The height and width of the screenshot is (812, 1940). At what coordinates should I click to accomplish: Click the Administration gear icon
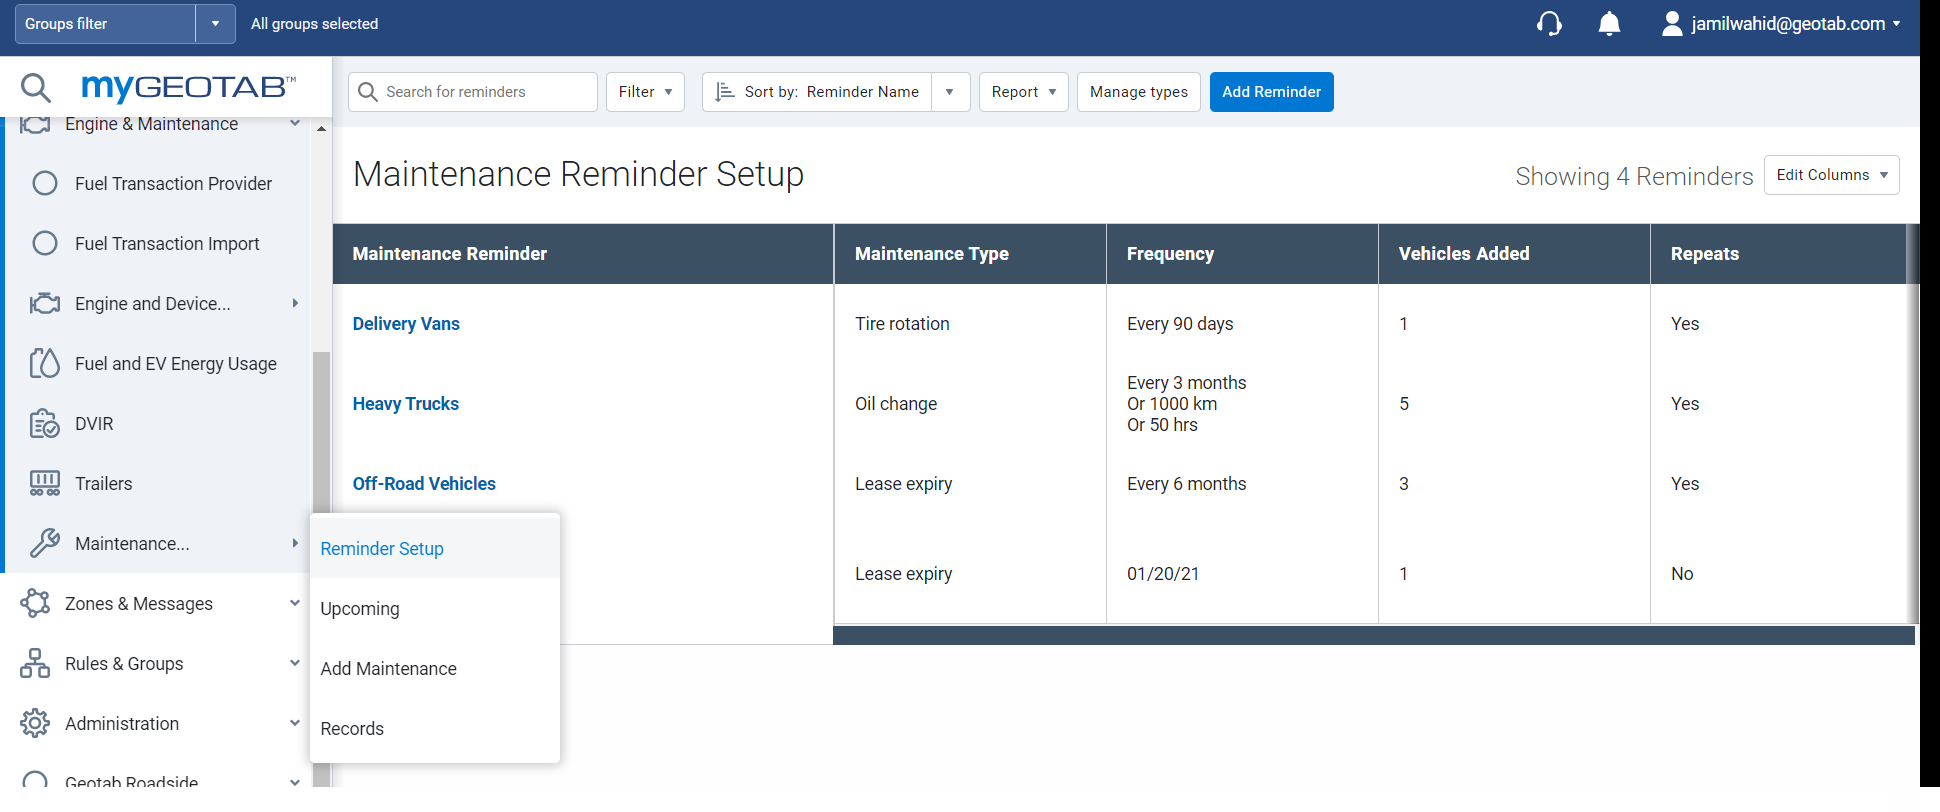35,723
